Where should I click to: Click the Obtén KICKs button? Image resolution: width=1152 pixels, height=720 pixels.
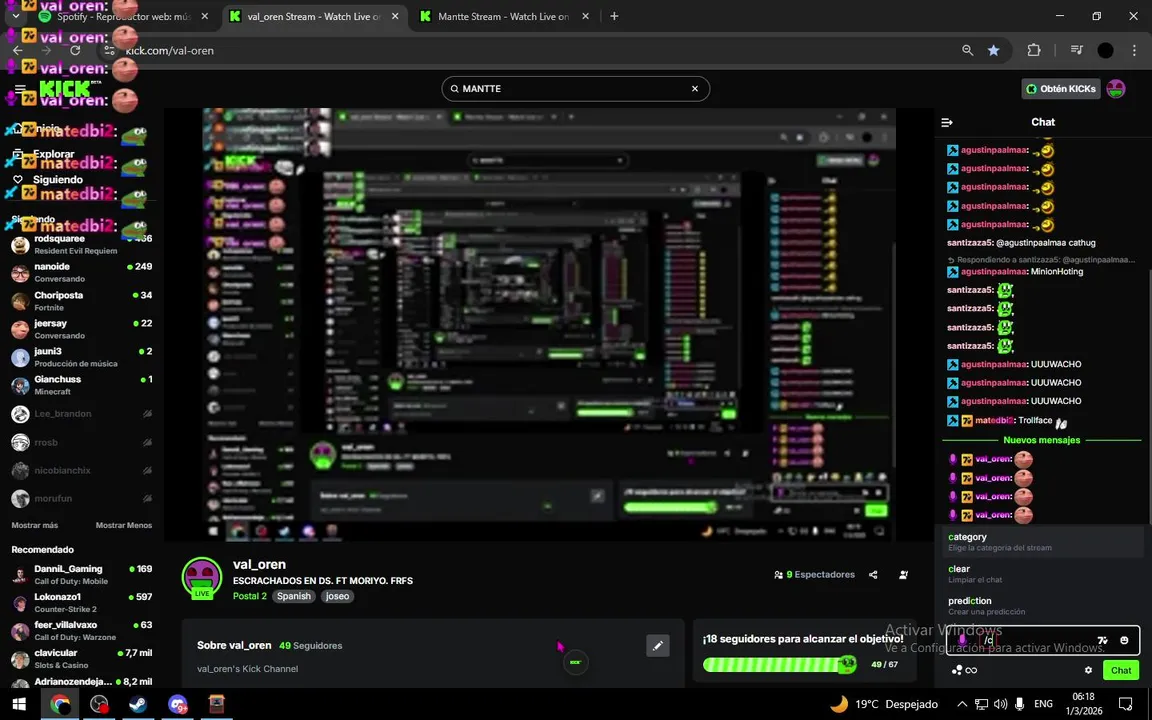pyautogui.click(x=1061, y=89)
